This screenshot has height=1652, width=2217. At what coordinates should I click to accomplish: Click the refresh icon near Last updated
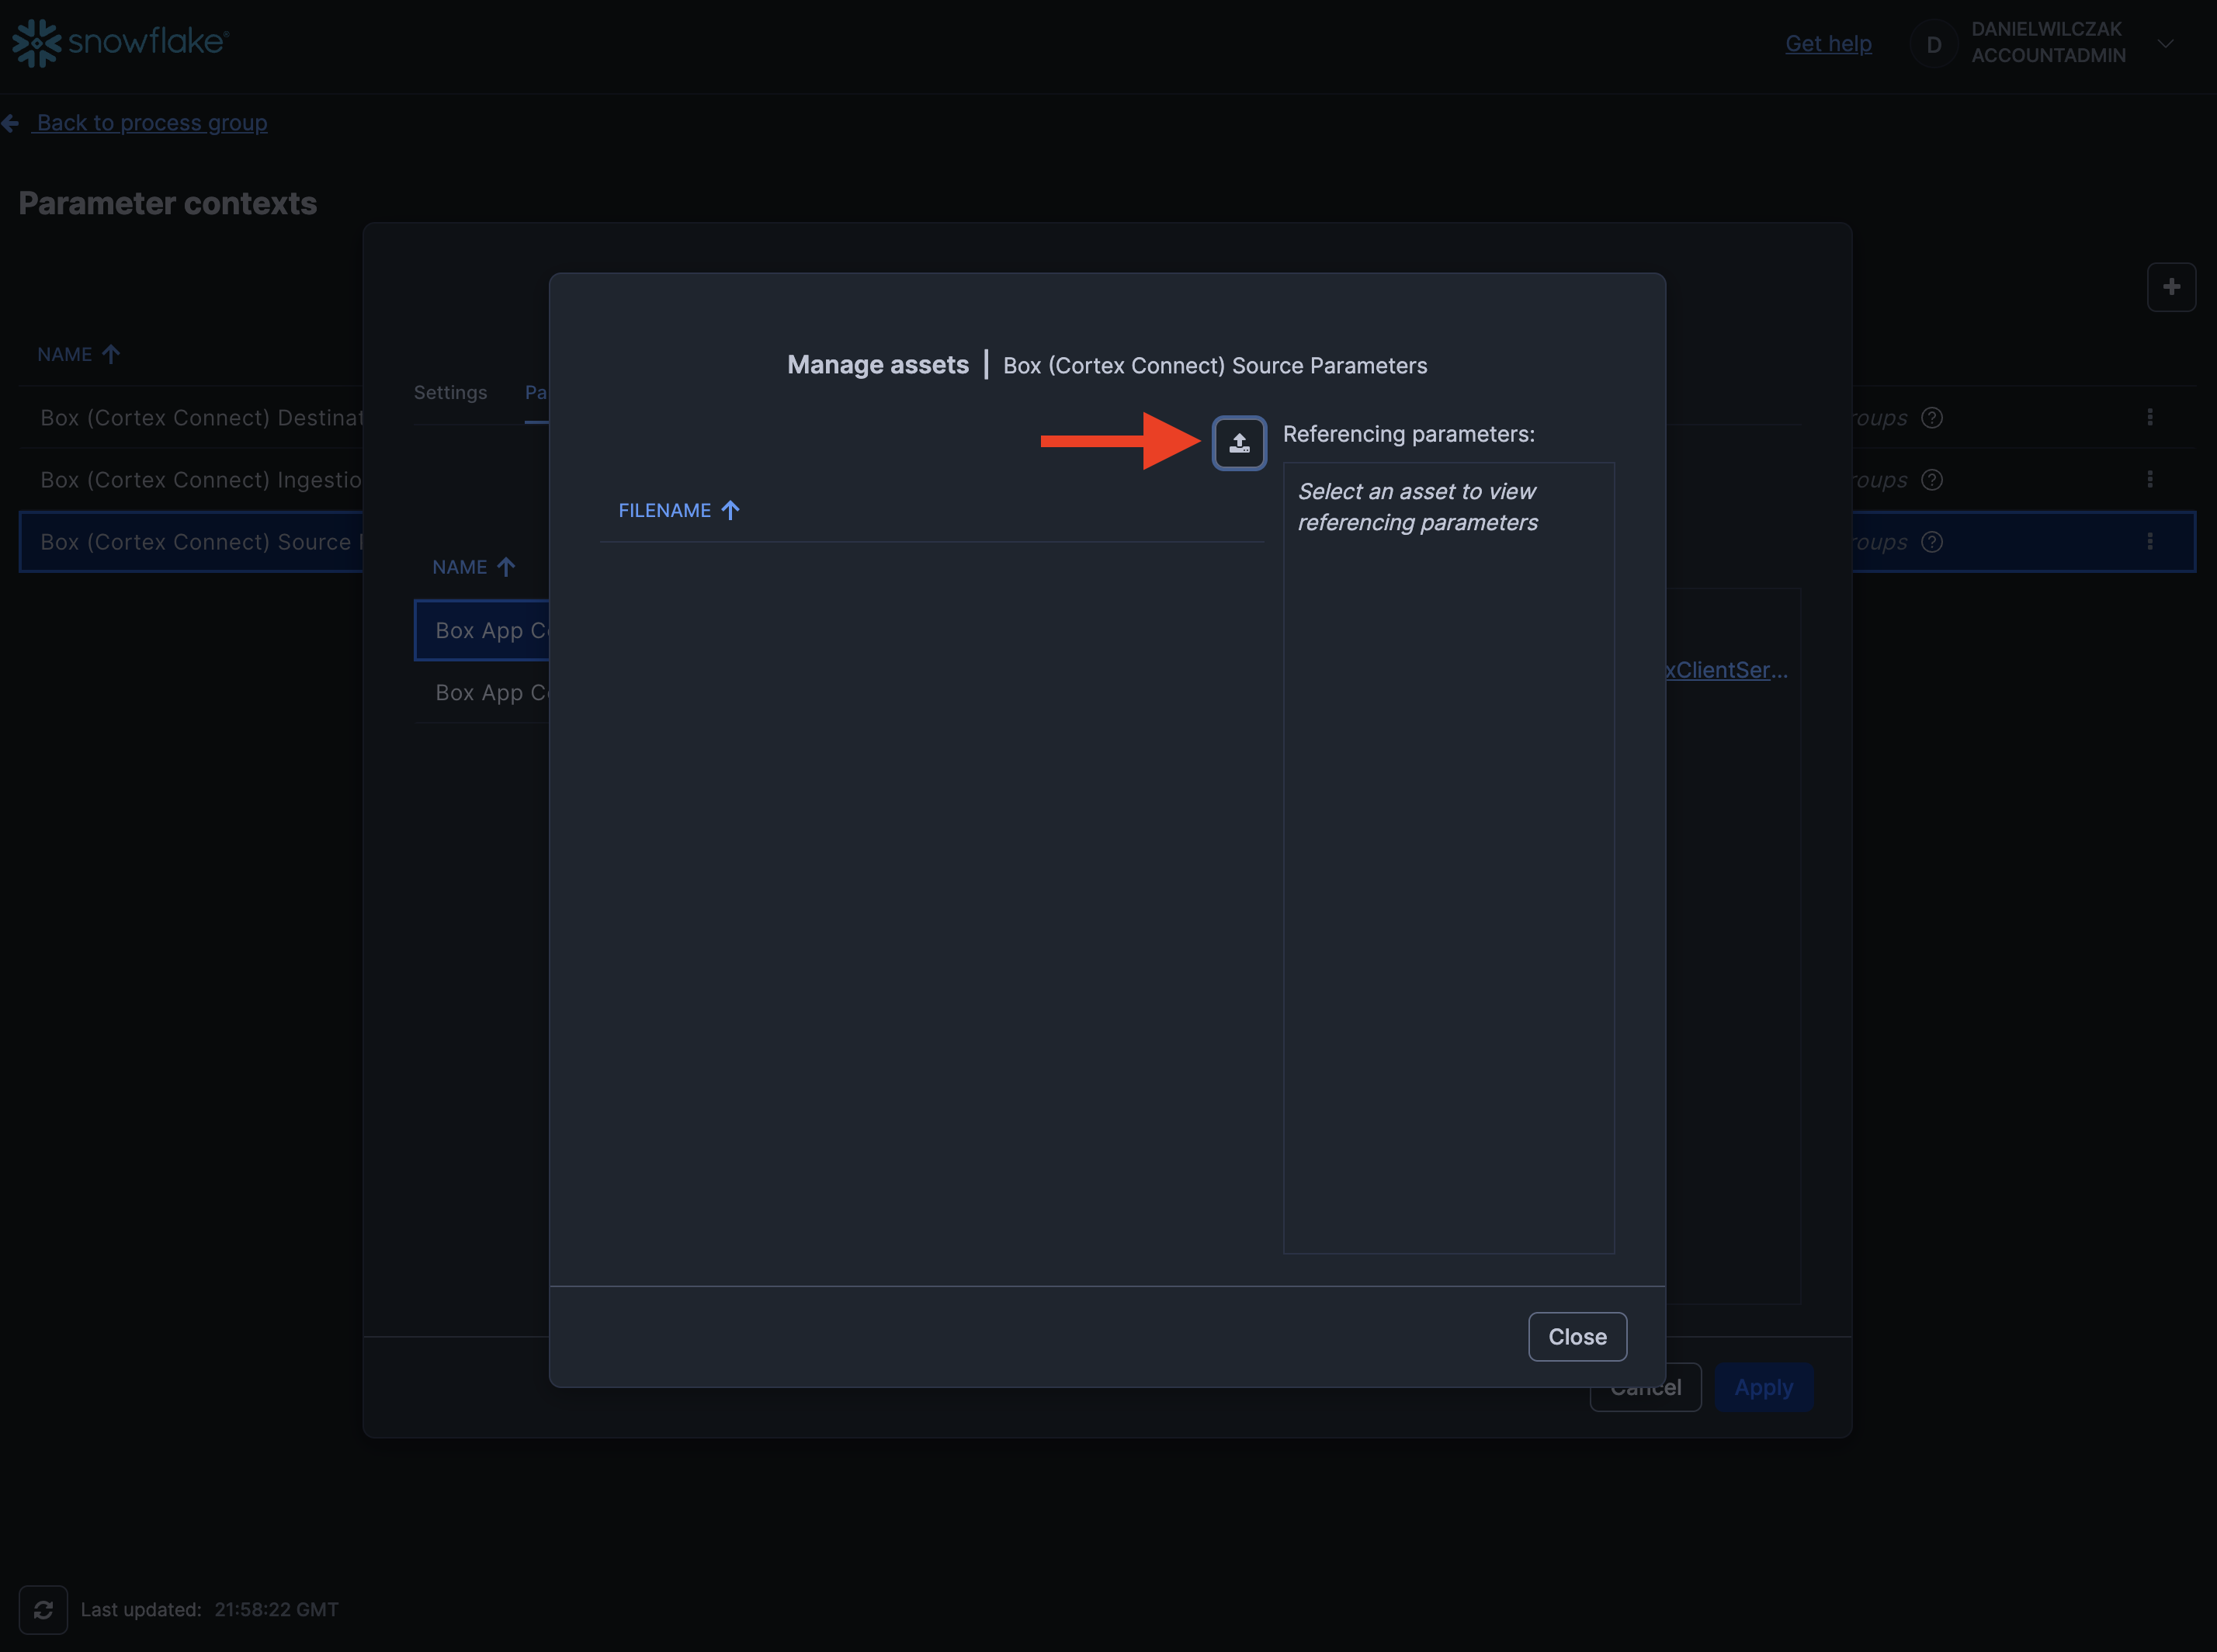43,1609
